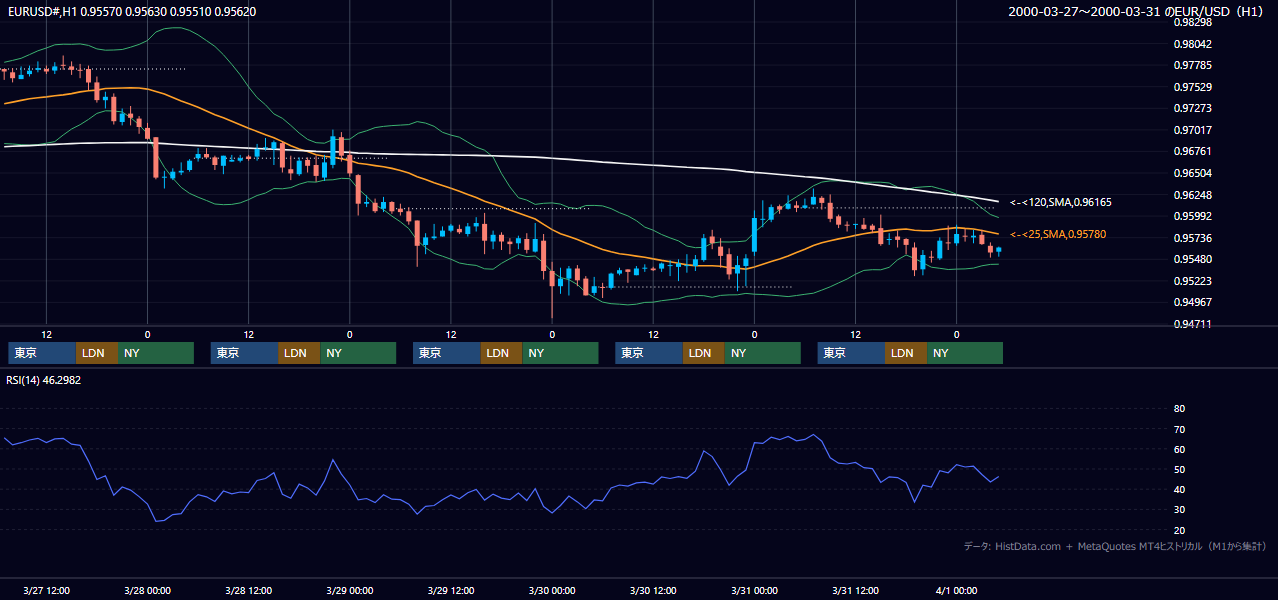Click price axis value 0.95223
Image resolution: width=1278 pixels, height=600 pixels.
[1193, 281]
